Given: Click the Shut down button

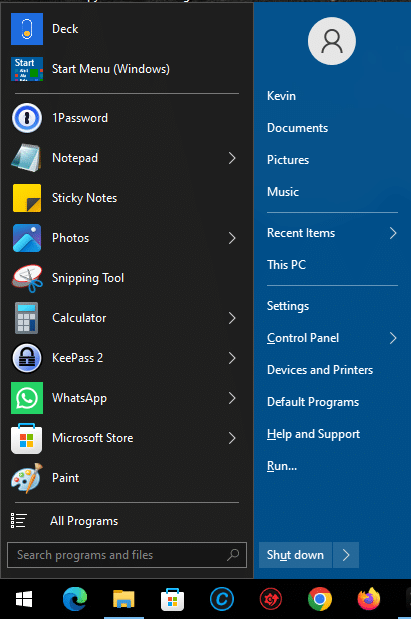Looking at the screenshot, I should point(295,555).
